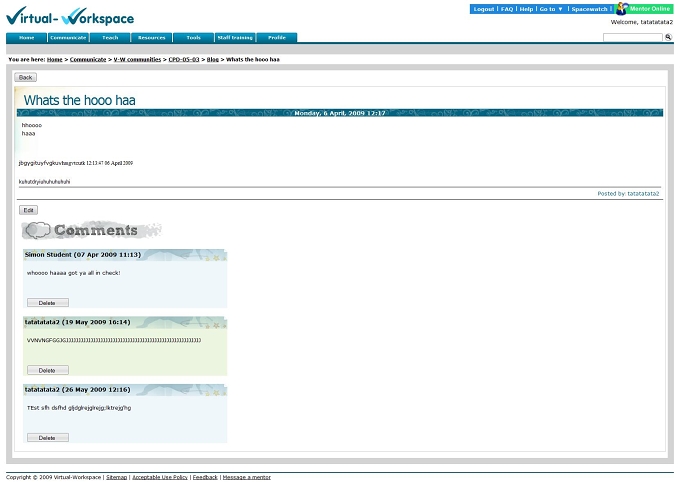Viewport: 680px width, 482px height.
Task: Click the Back button
Action: tap(26, 77)
